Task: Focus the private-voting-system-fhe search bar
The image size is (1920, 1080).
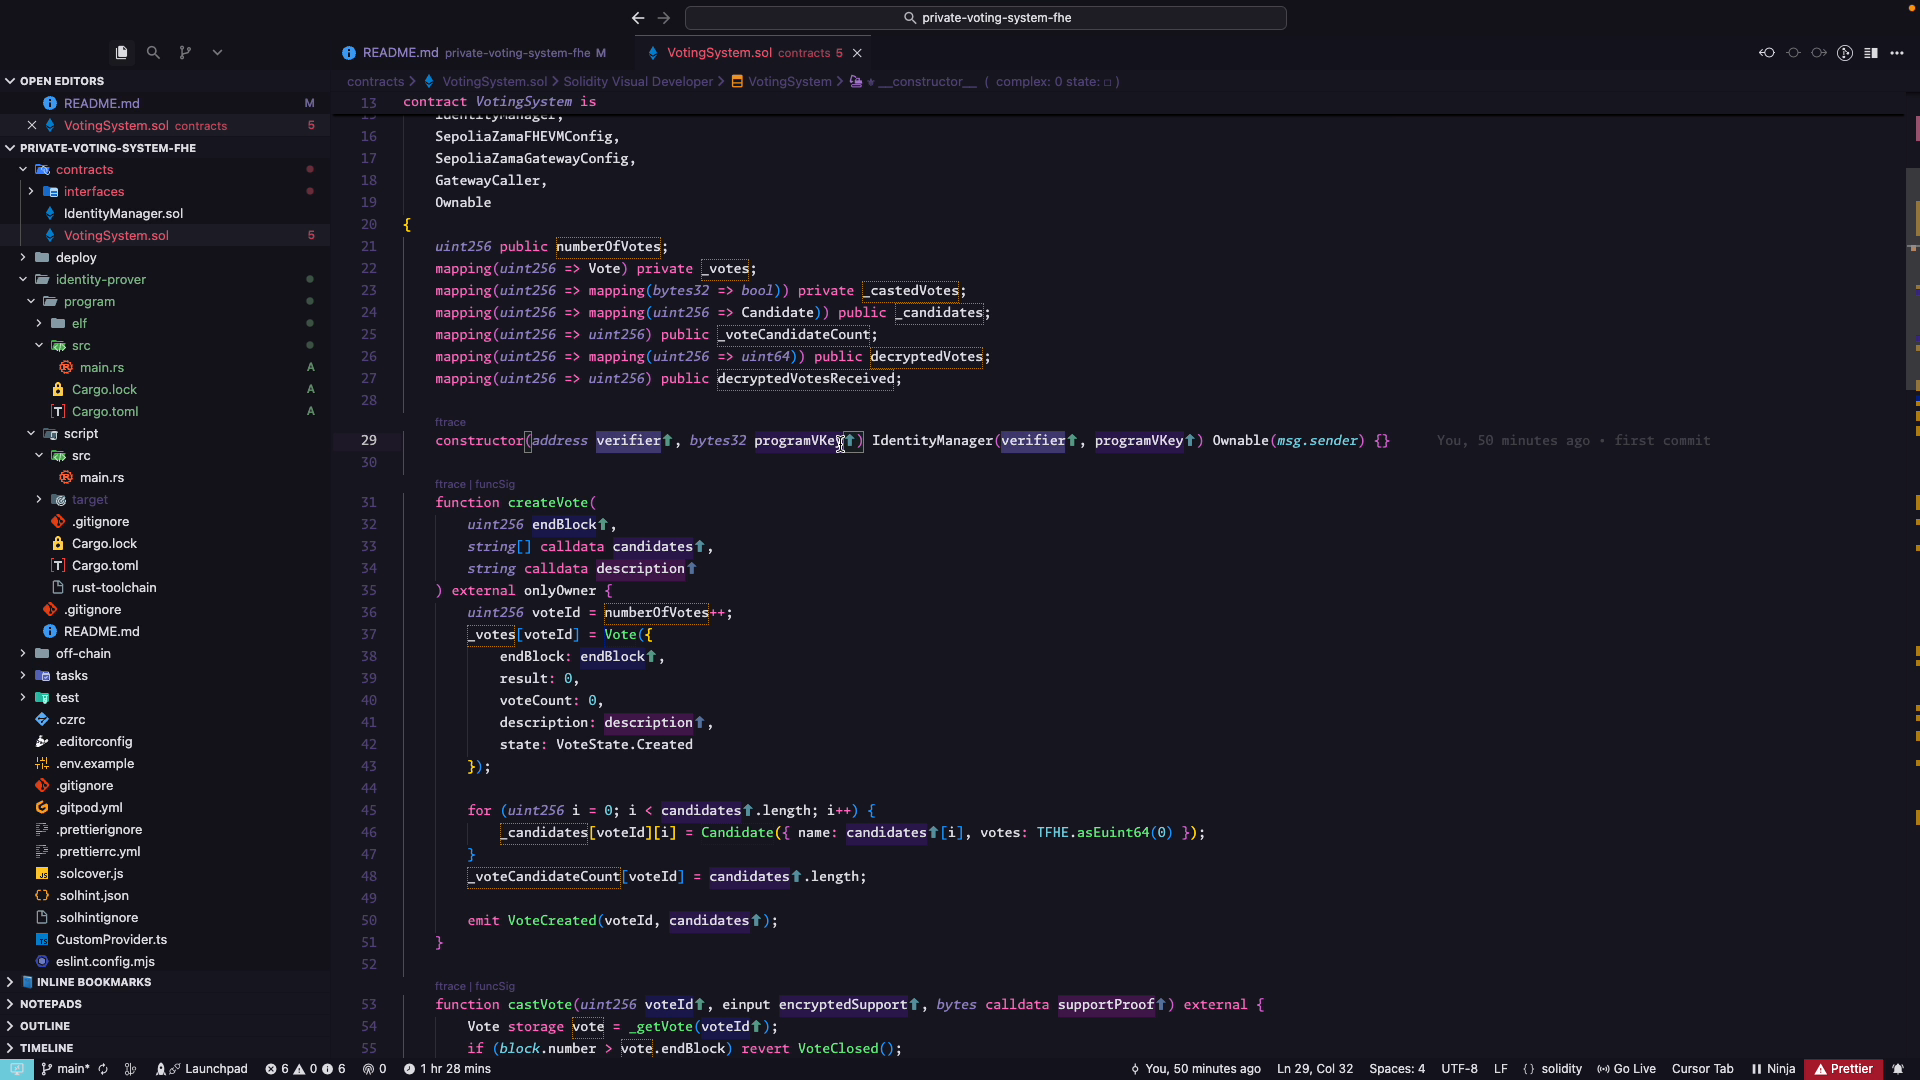Action: [x=986, y=18]
